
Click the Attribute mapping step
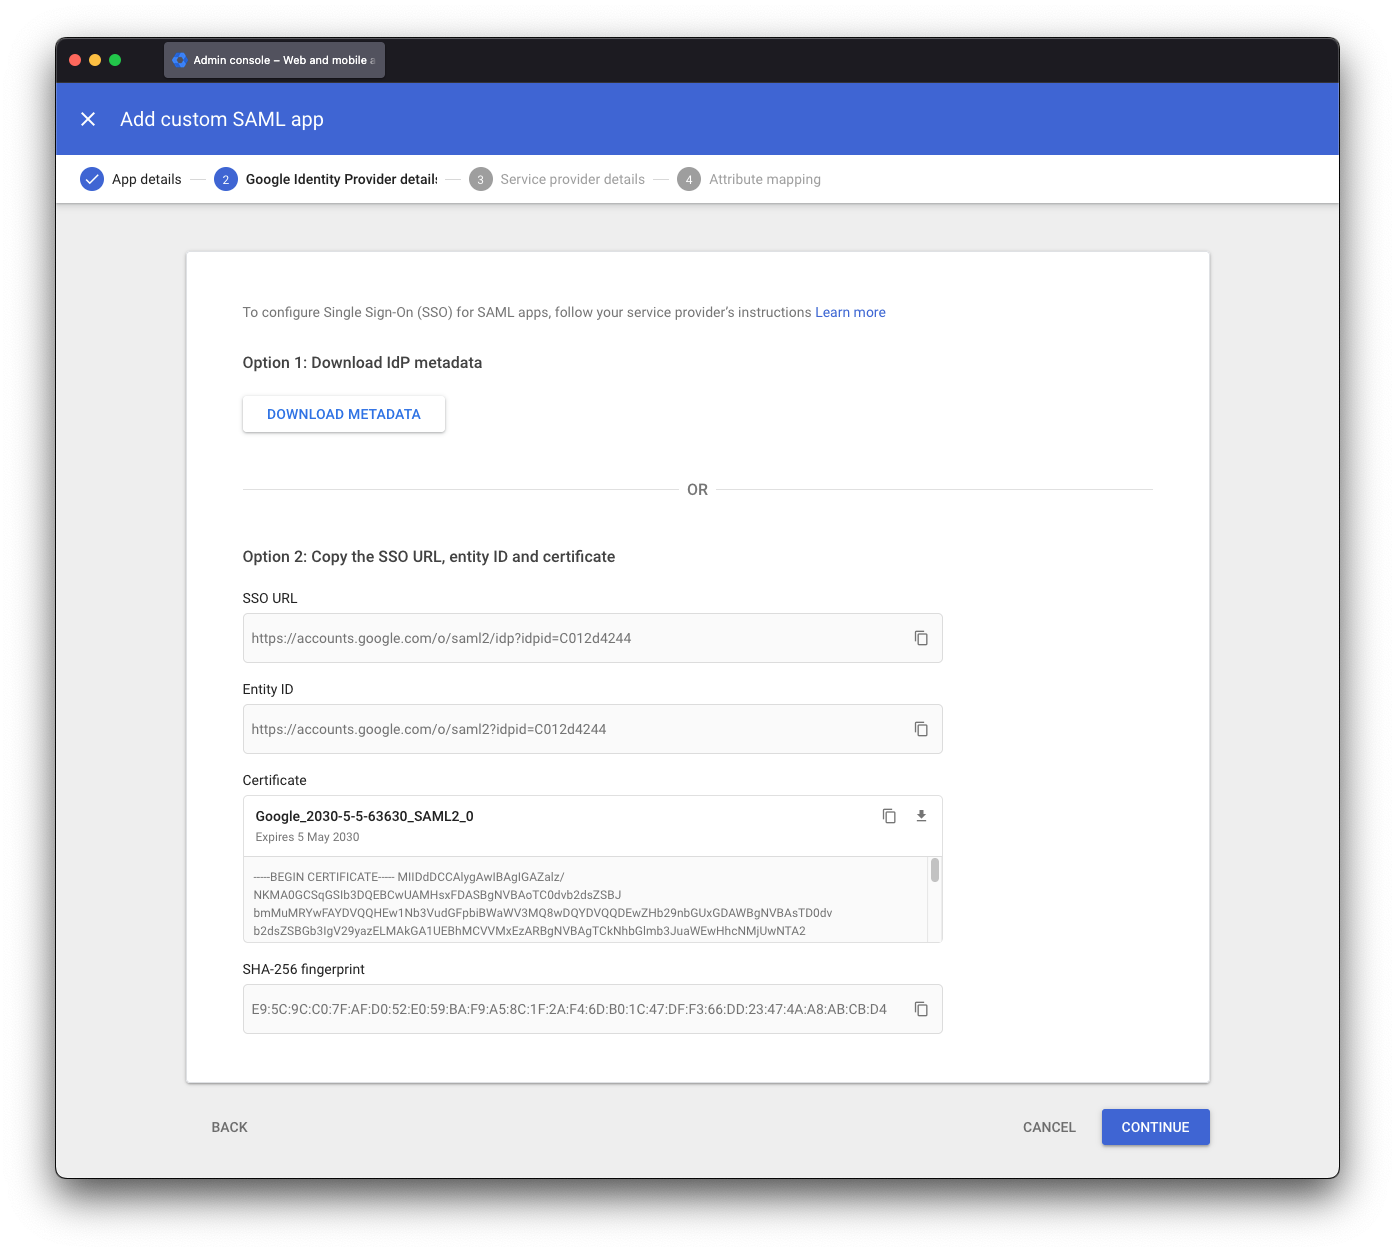click(x=764, y=179)
